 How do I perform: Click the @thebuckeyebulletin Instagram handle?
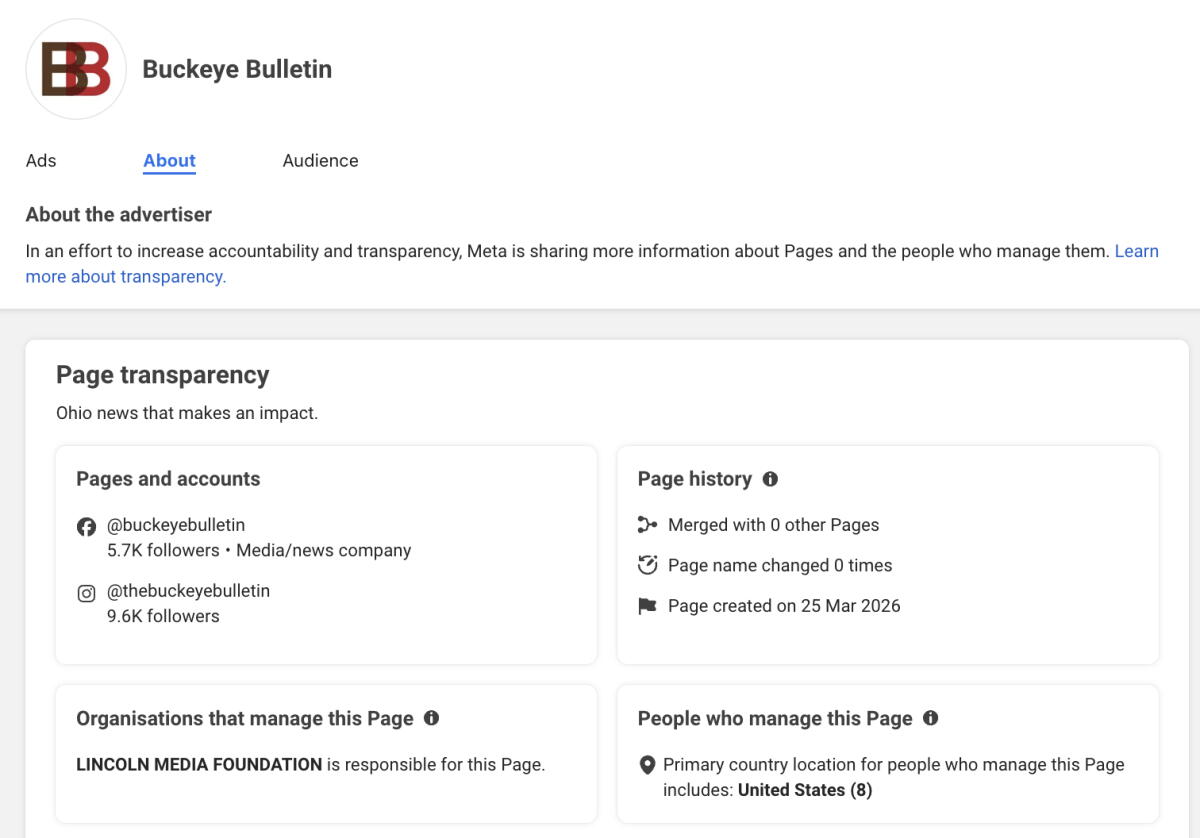click(189, 591)
